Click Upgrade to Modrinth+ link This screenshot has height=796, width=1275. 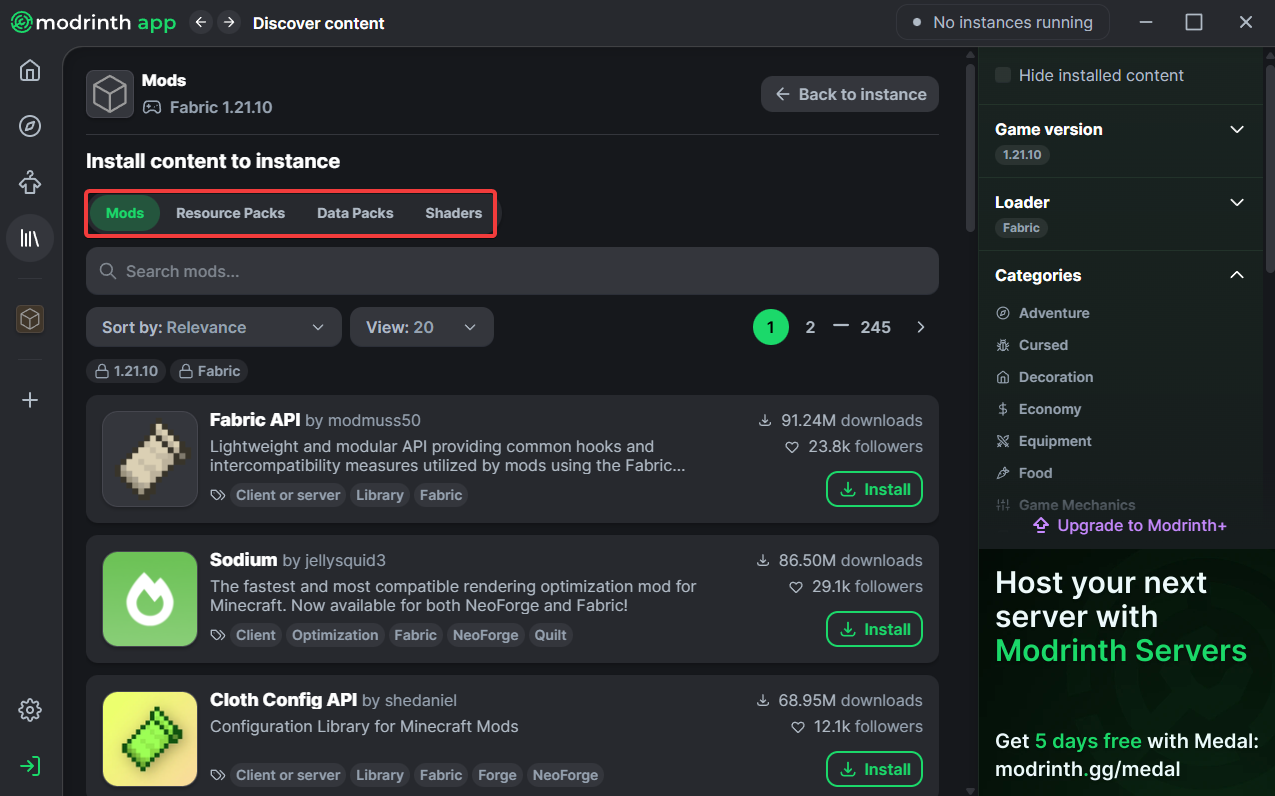coord(1130,525)
